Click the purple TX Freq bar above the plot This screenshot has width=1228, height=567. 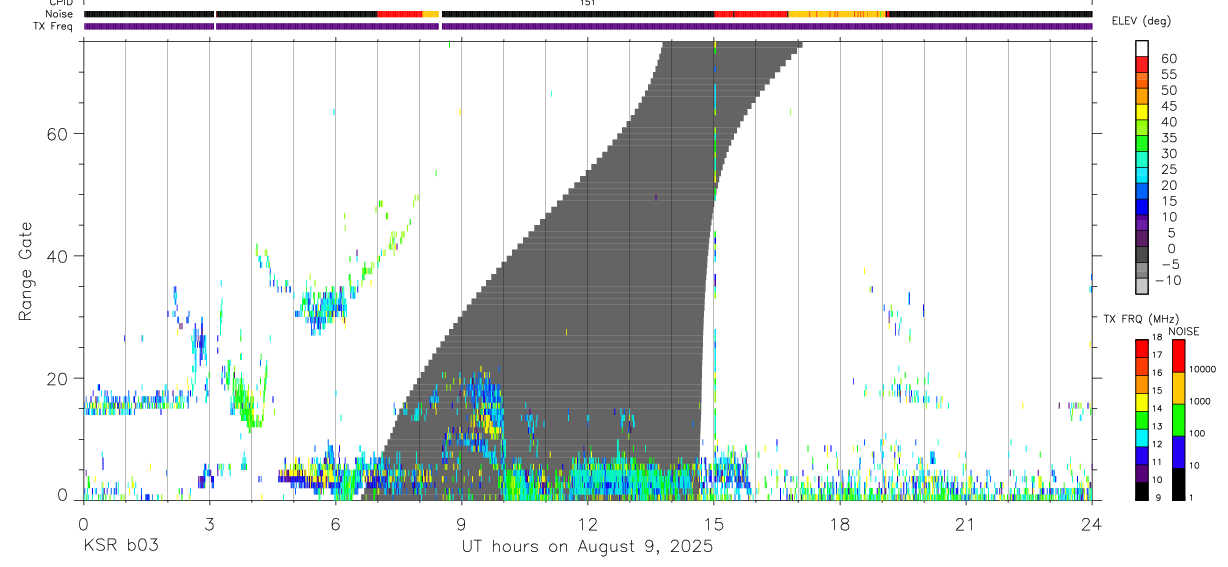coord(588,26)
